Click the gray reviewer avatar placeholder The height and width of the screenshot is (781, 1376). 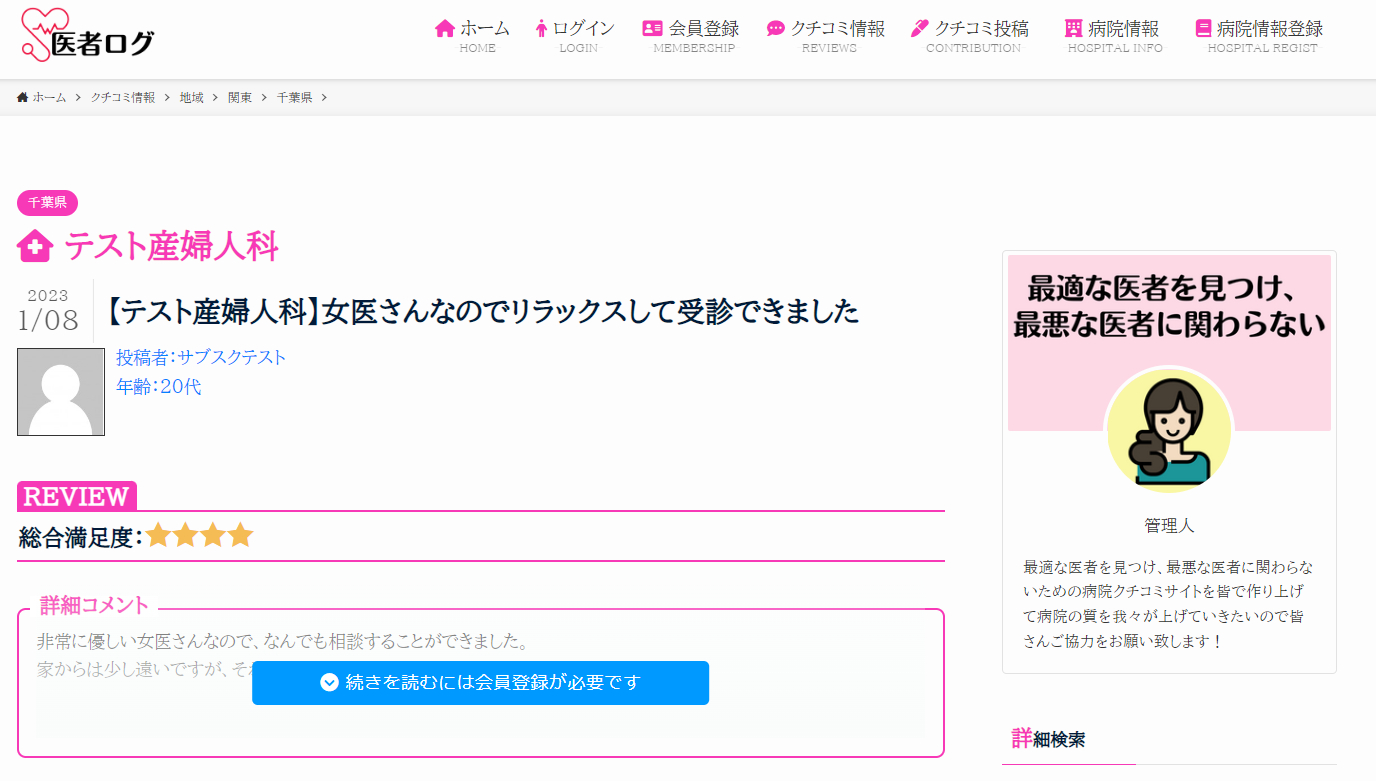click(x=61, y=392)
